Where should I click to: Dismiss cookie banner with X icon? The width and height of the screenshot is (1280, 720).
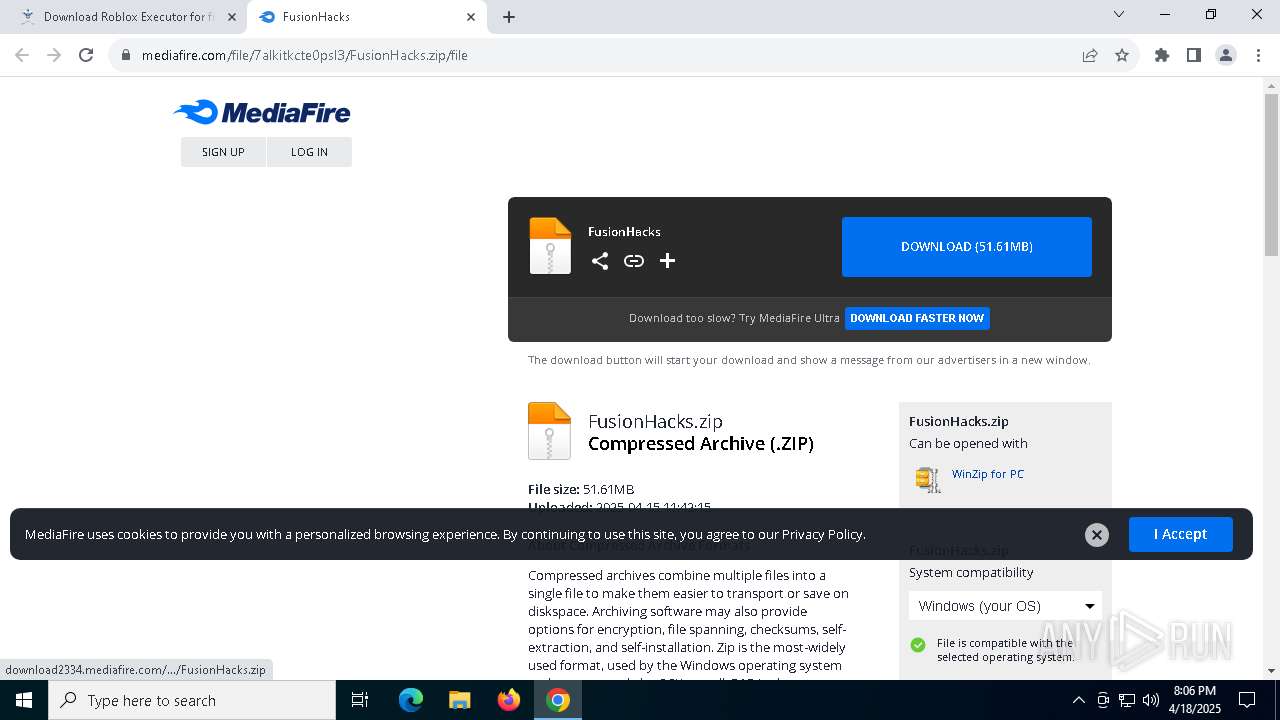pos(1097,535)
